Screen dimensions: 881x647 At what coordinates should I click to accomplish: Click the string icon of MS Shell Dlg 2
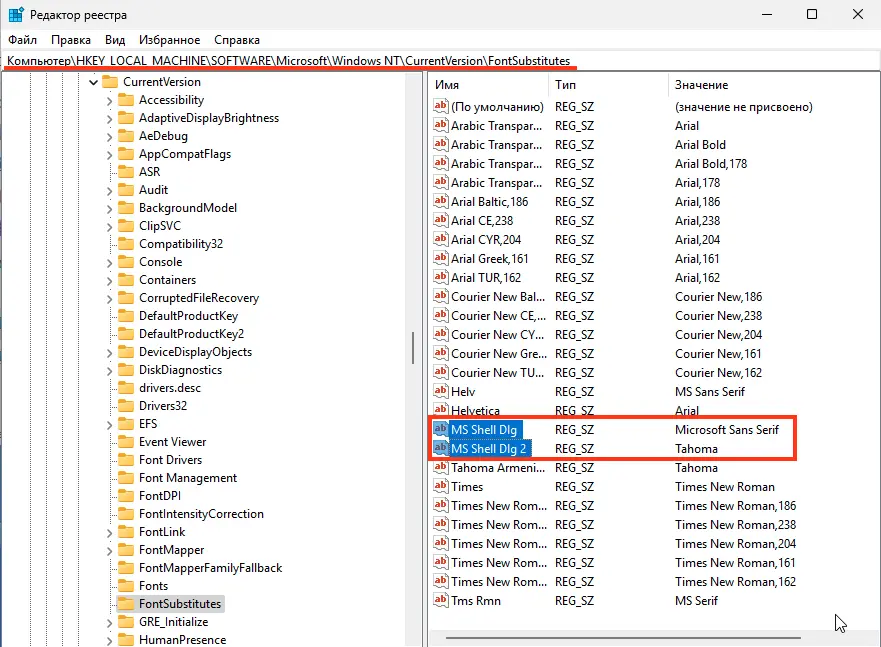pos(440,448)
